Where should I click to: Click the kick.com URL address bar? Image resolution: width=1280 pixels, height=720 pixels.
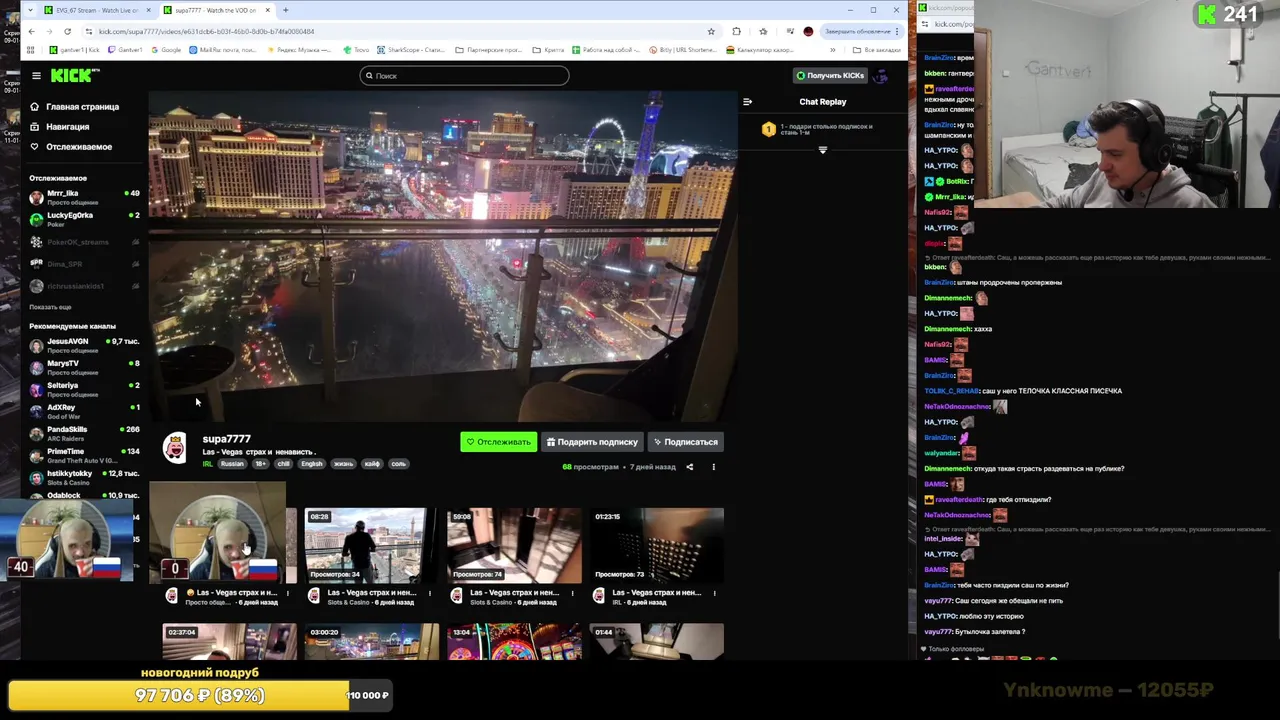click(x=400, y=31)
